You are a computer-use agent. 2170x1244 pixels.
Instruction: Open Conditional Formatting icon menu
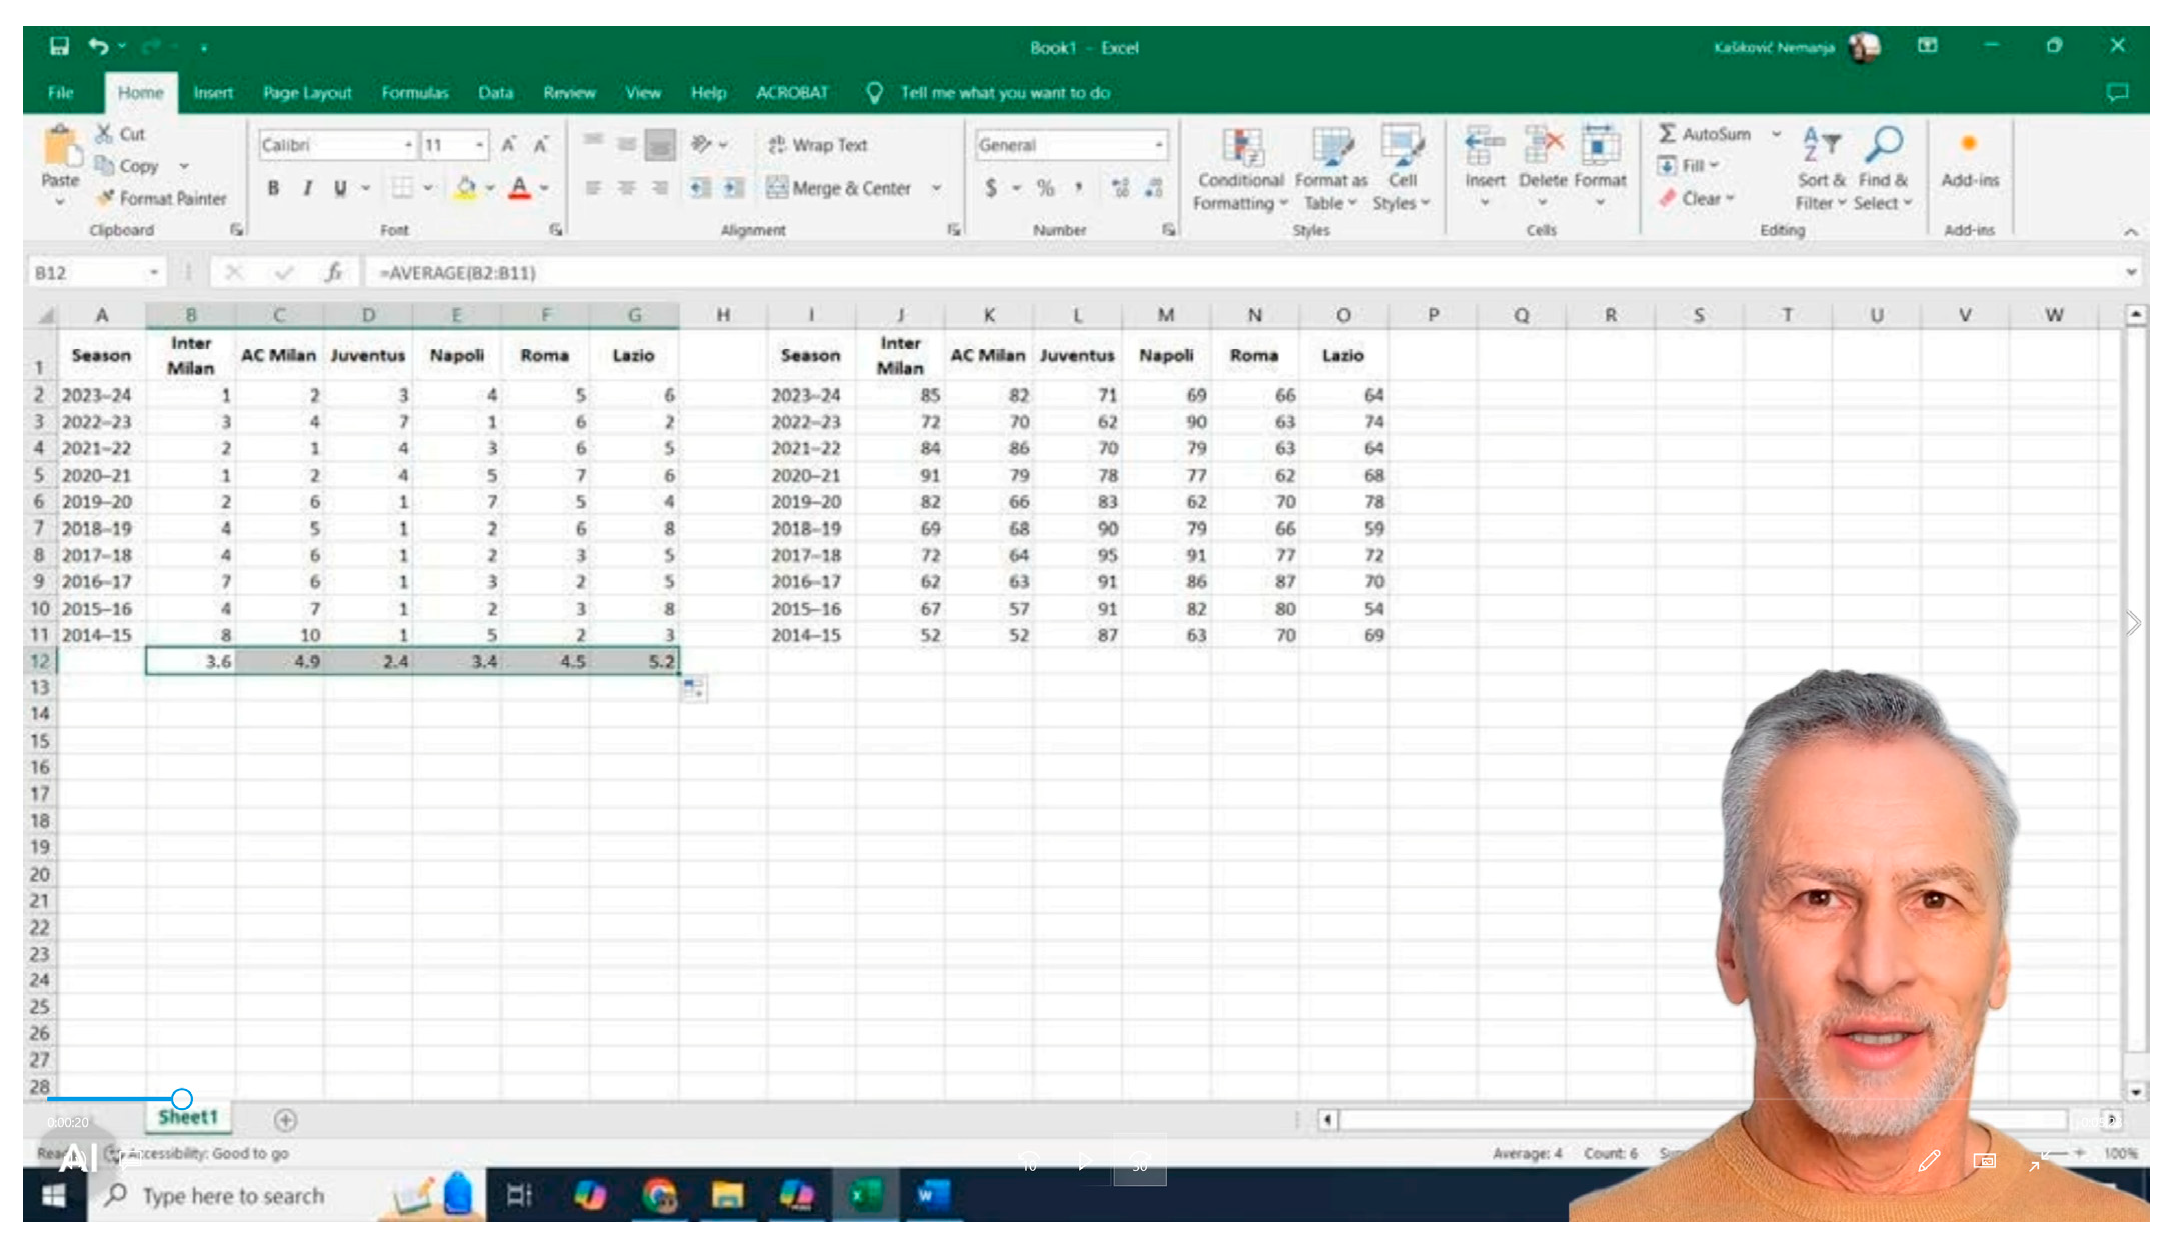click(x=1241, y=147)
